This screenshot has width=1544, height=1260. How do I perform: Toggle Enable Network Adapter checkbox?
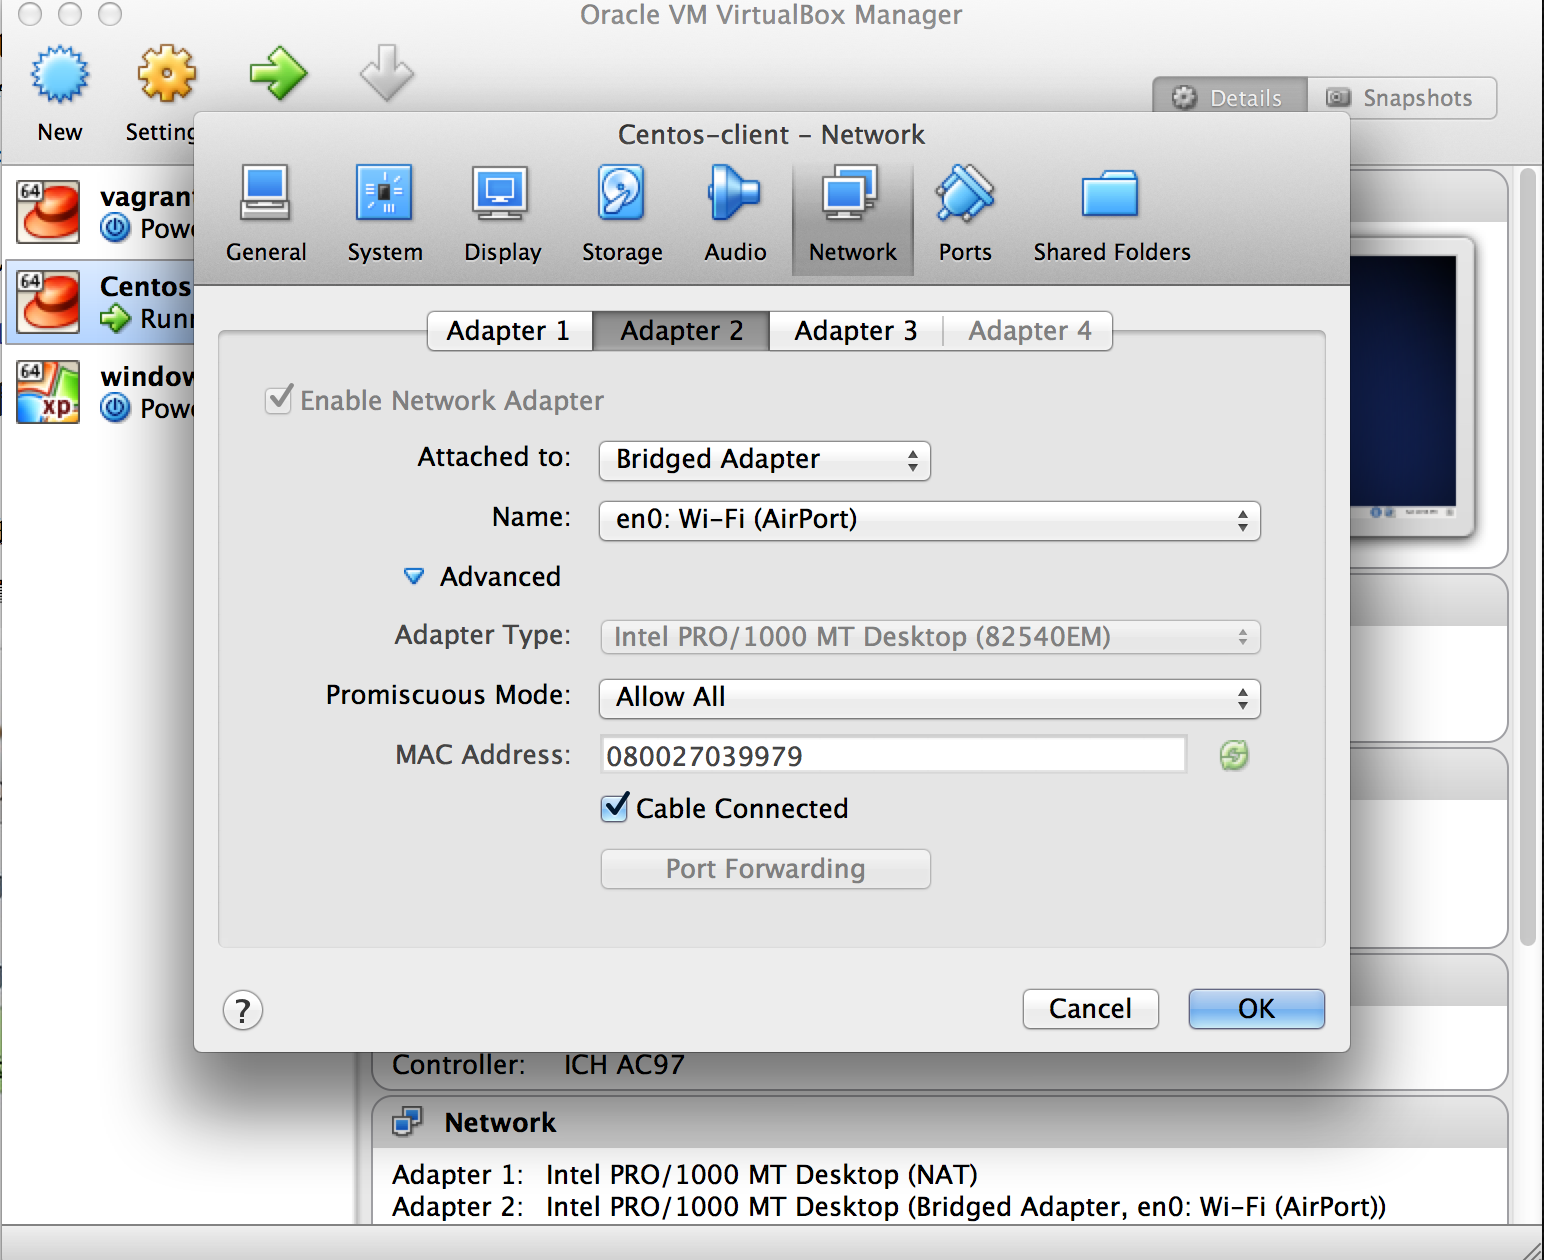coord(279,399)
